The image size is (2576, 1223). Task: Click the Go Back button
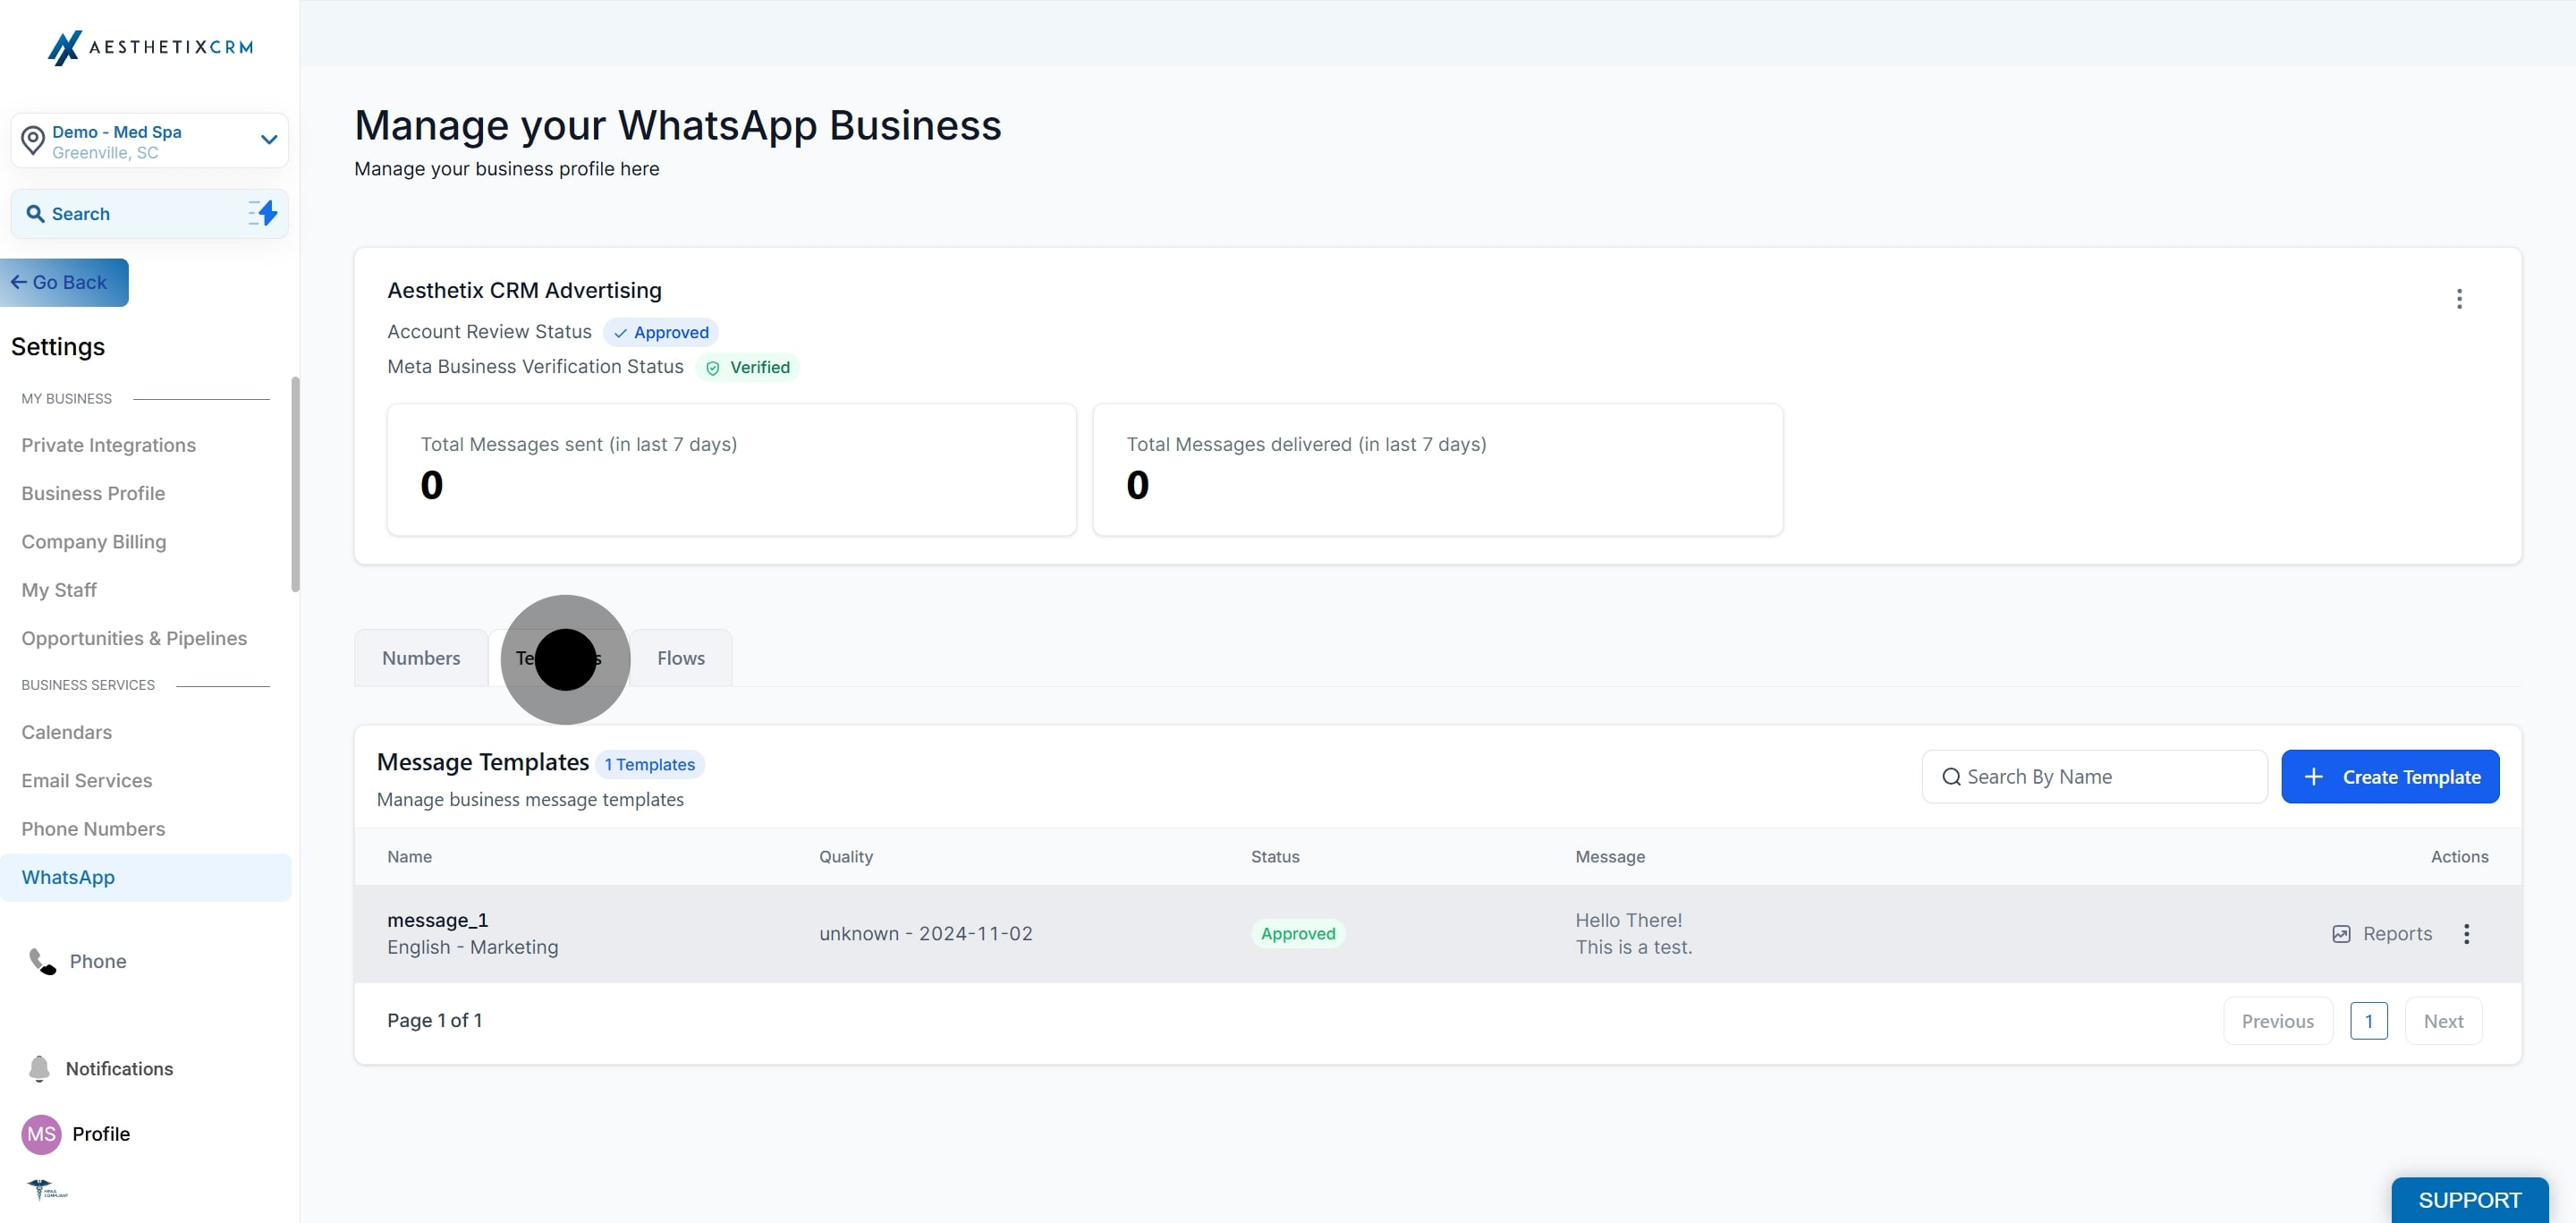[64, 282]
